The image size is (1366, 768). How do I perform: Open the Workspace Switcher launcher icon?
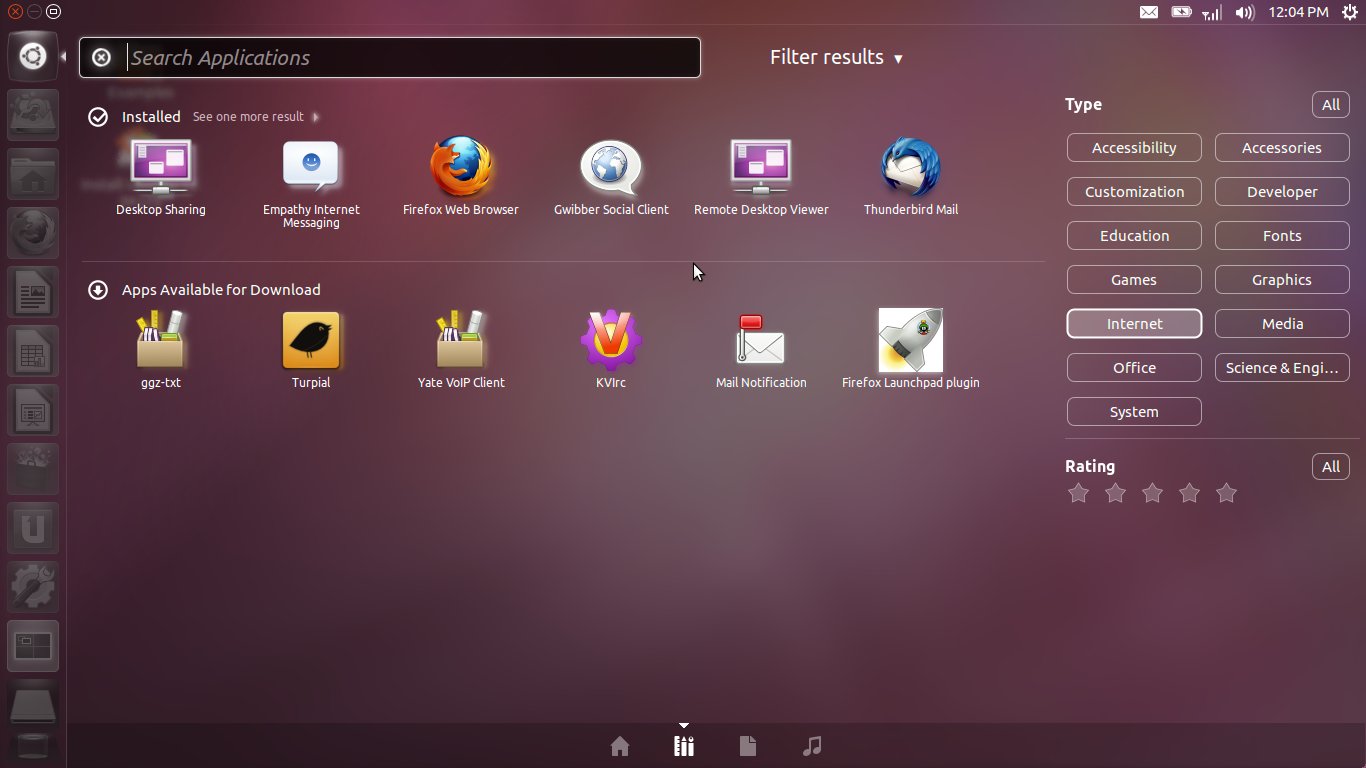tap(33, 646)
